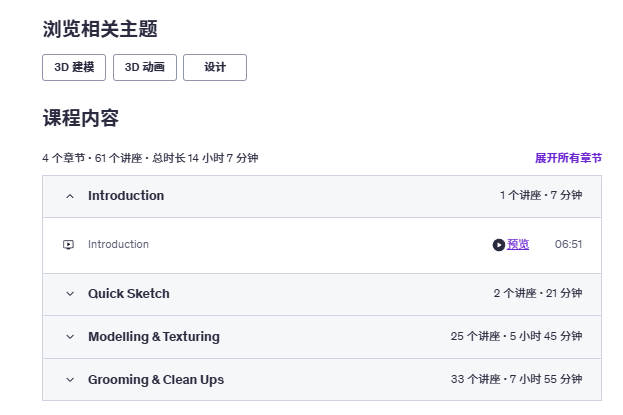
Task: Click the 2 个讲座 · 21 分钟 summary
Action: pos(538,293)
